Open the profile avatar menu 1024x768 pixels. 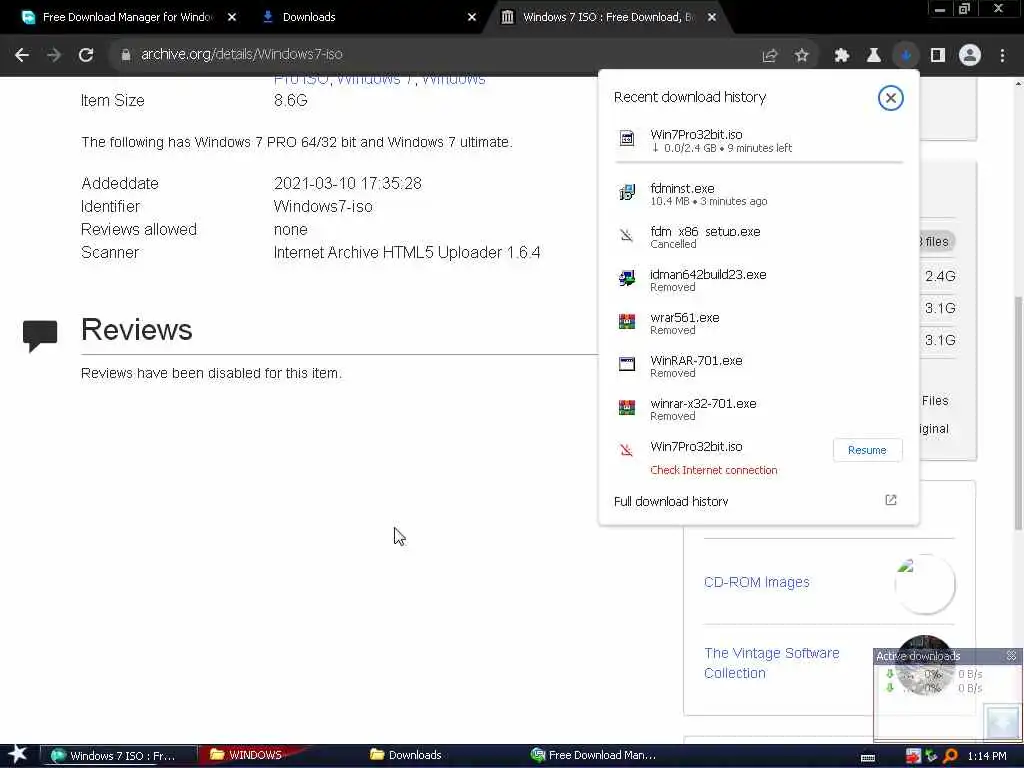pos(970,56)
